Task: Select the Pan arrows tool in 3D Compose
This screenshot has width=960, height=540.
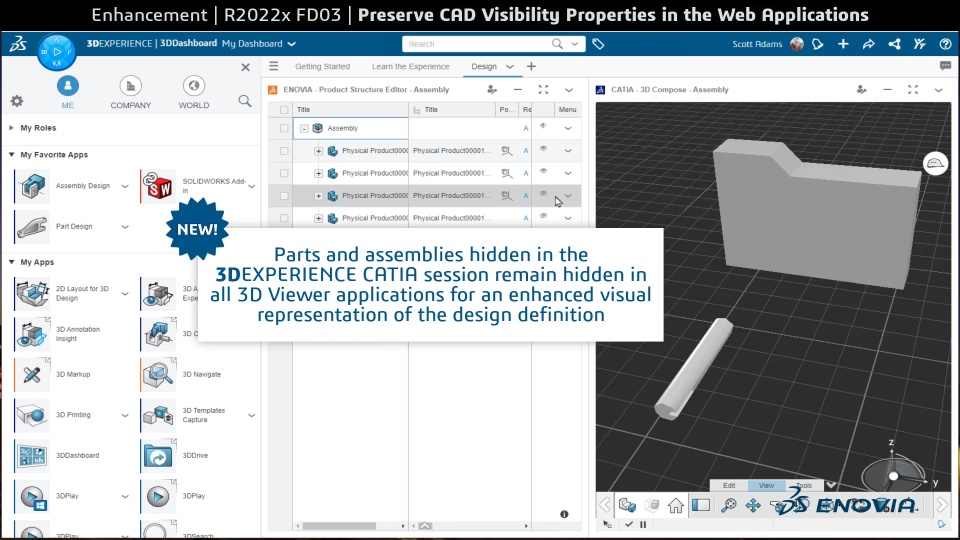Action: (x=753, y=505)
